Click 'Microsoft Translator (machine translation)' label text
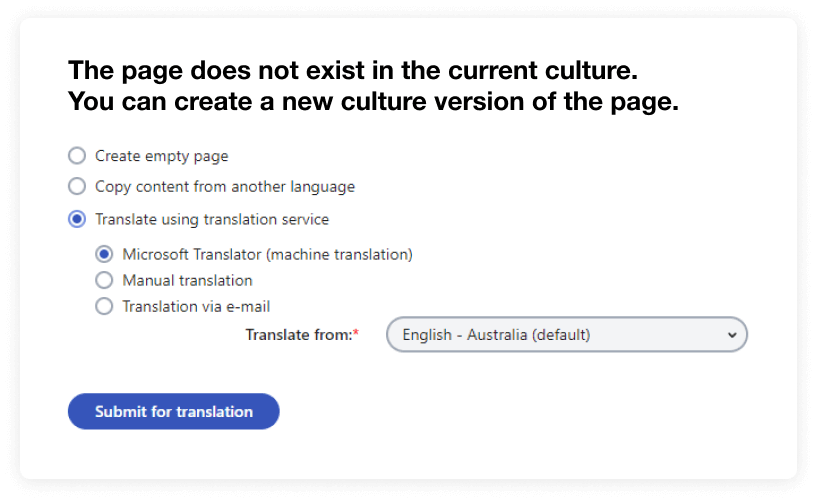The image size is (817, 501). click(267, 254)
